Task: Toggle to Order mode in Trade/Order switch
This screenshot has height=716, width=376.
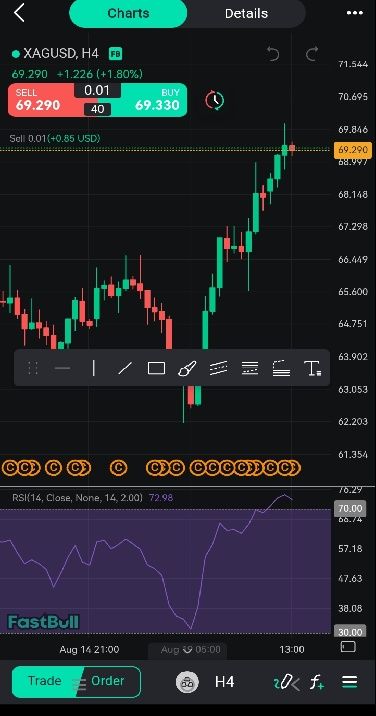Action: pyautogui.click(x=108, y=681)
